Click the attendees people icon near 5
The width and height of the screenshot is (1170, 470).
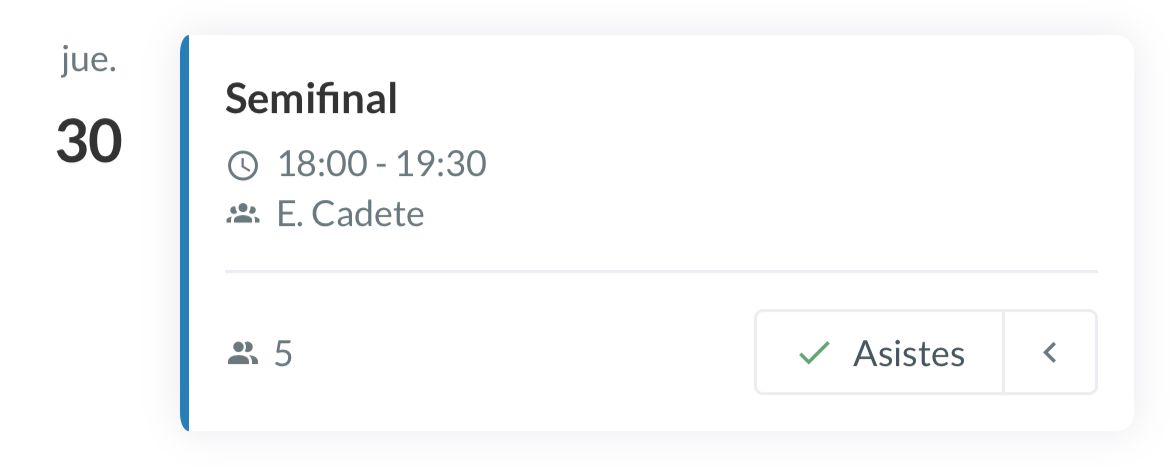pyautogui.click(x=243, y=353)
